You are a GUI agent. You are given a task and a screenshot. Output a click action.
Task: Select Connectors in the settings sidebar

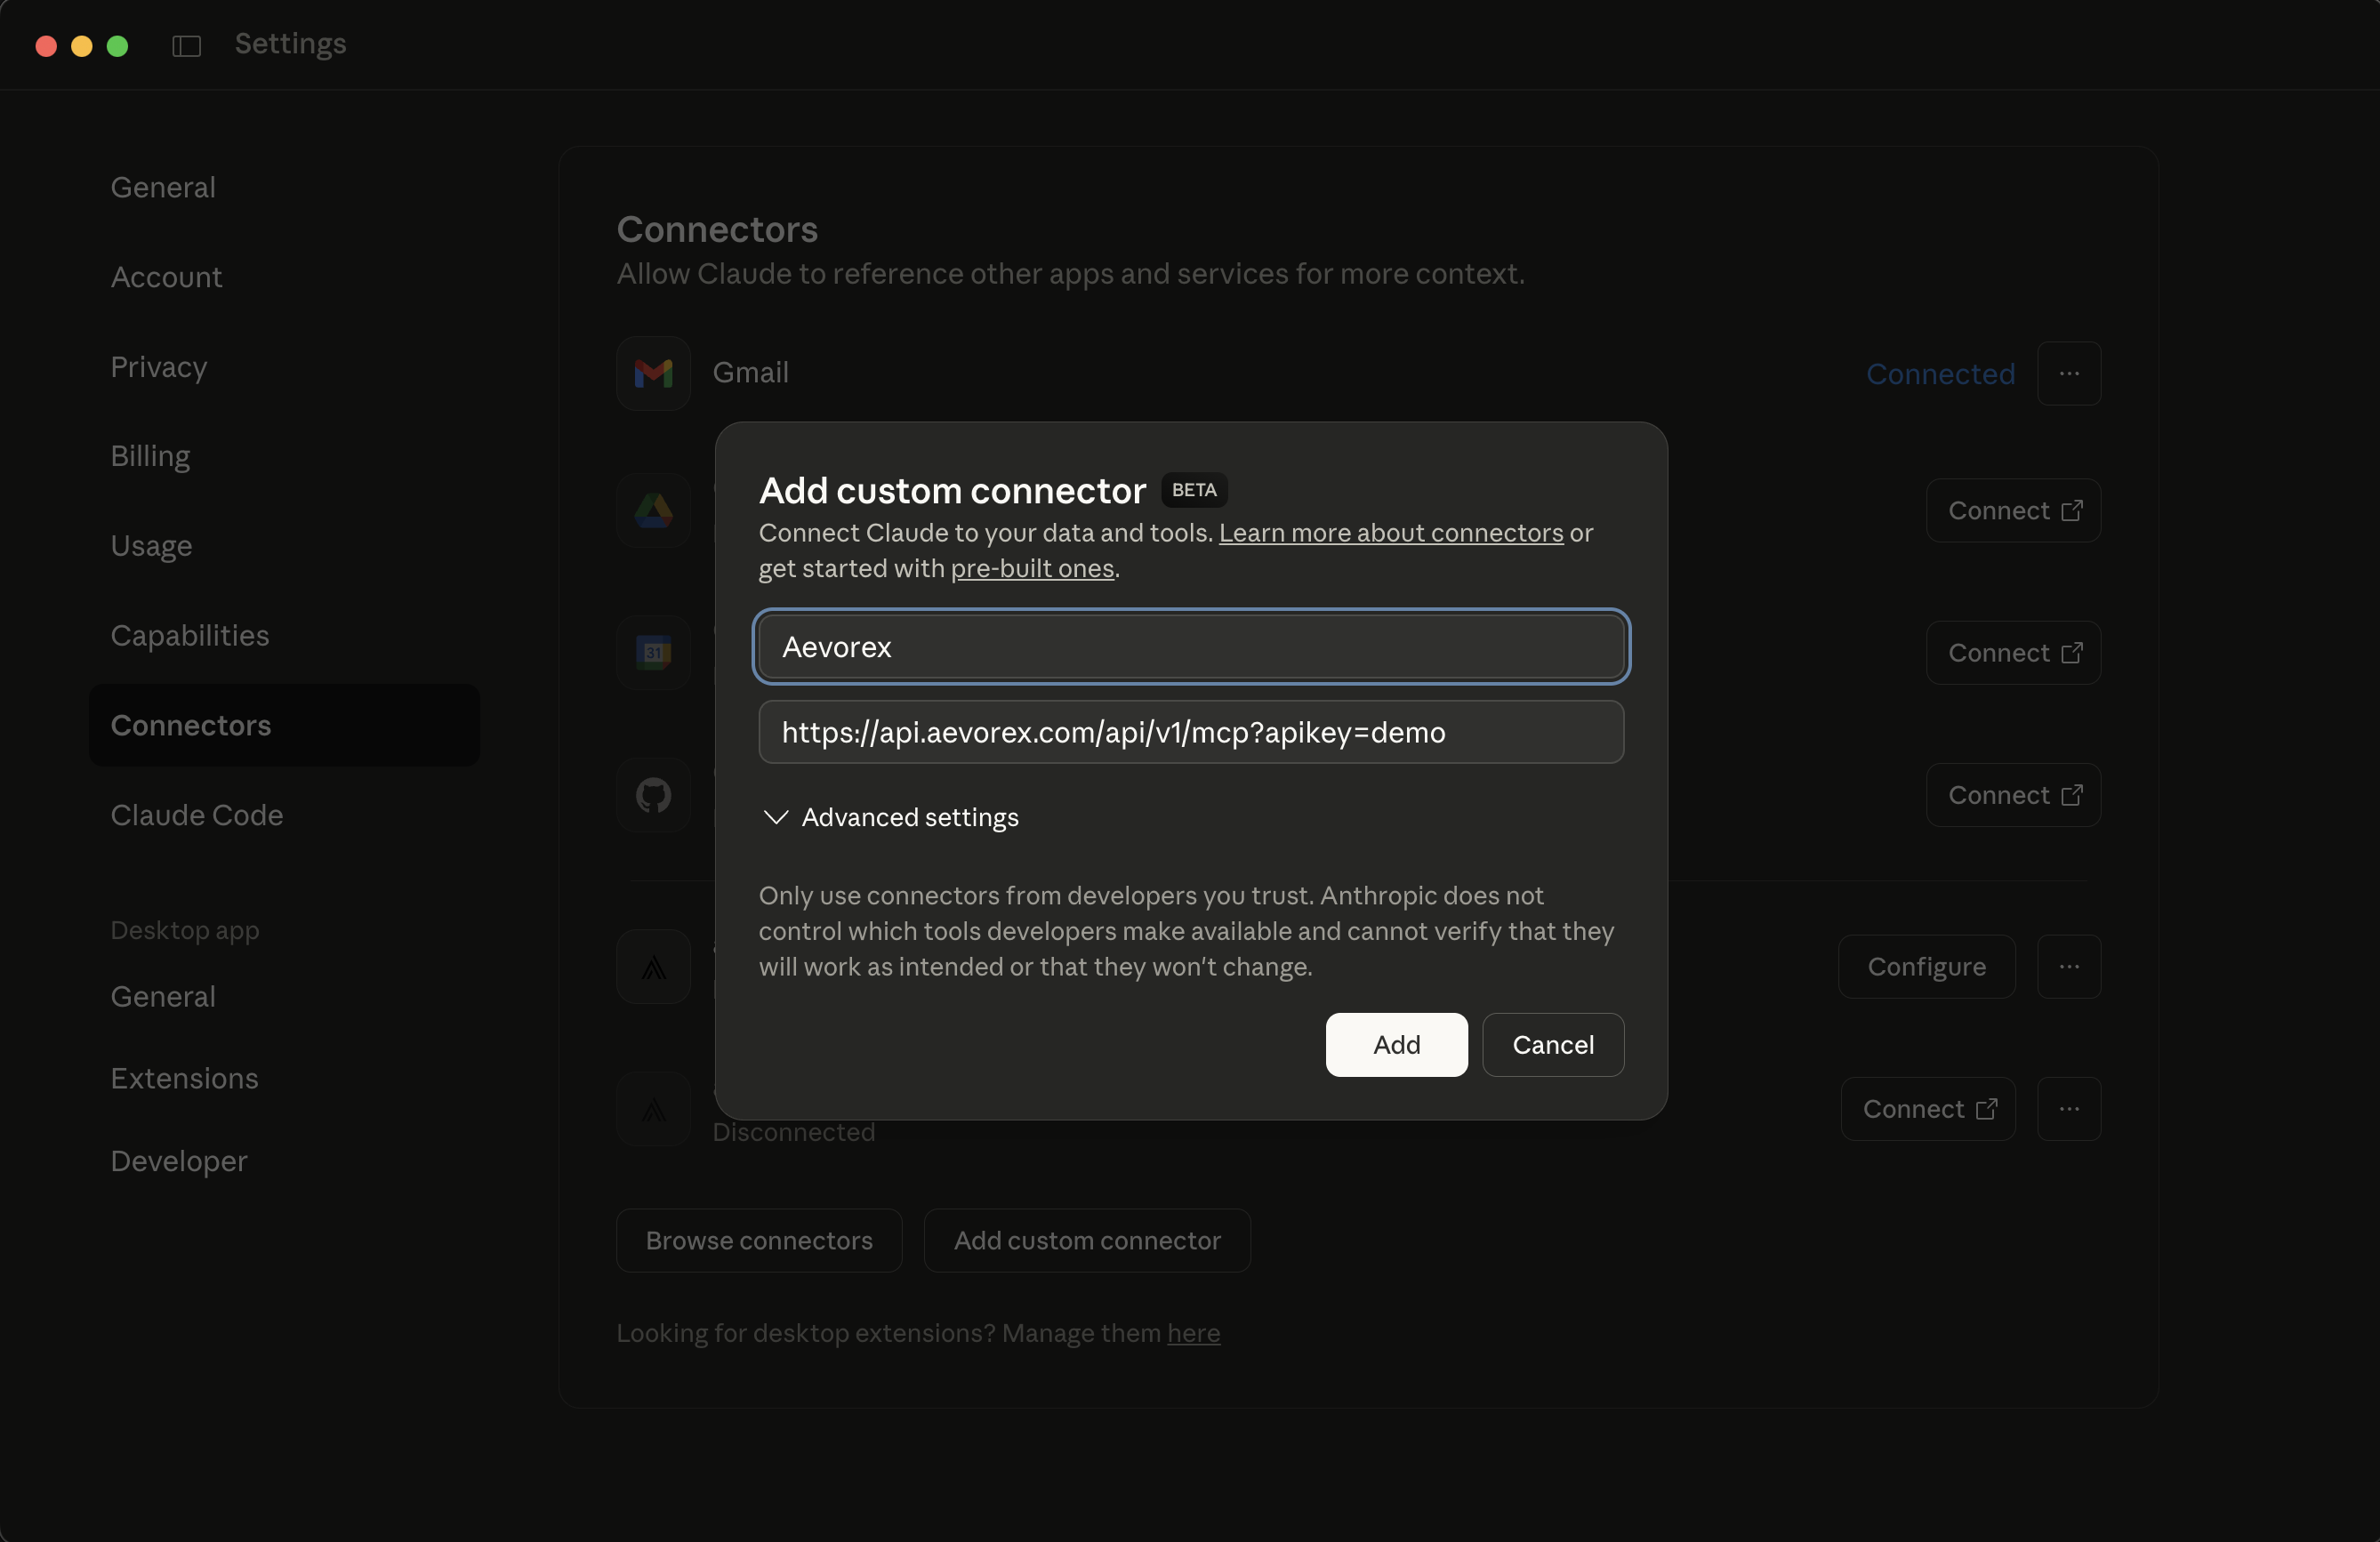click(x=191, y=725)
